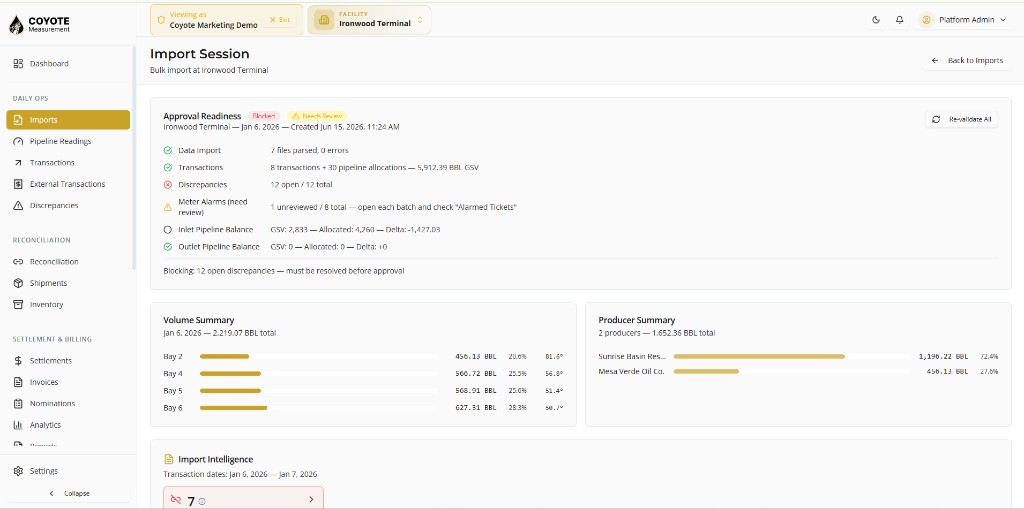1024x509 pixels.
Task: Click the facility building icon
Action: 323,20
